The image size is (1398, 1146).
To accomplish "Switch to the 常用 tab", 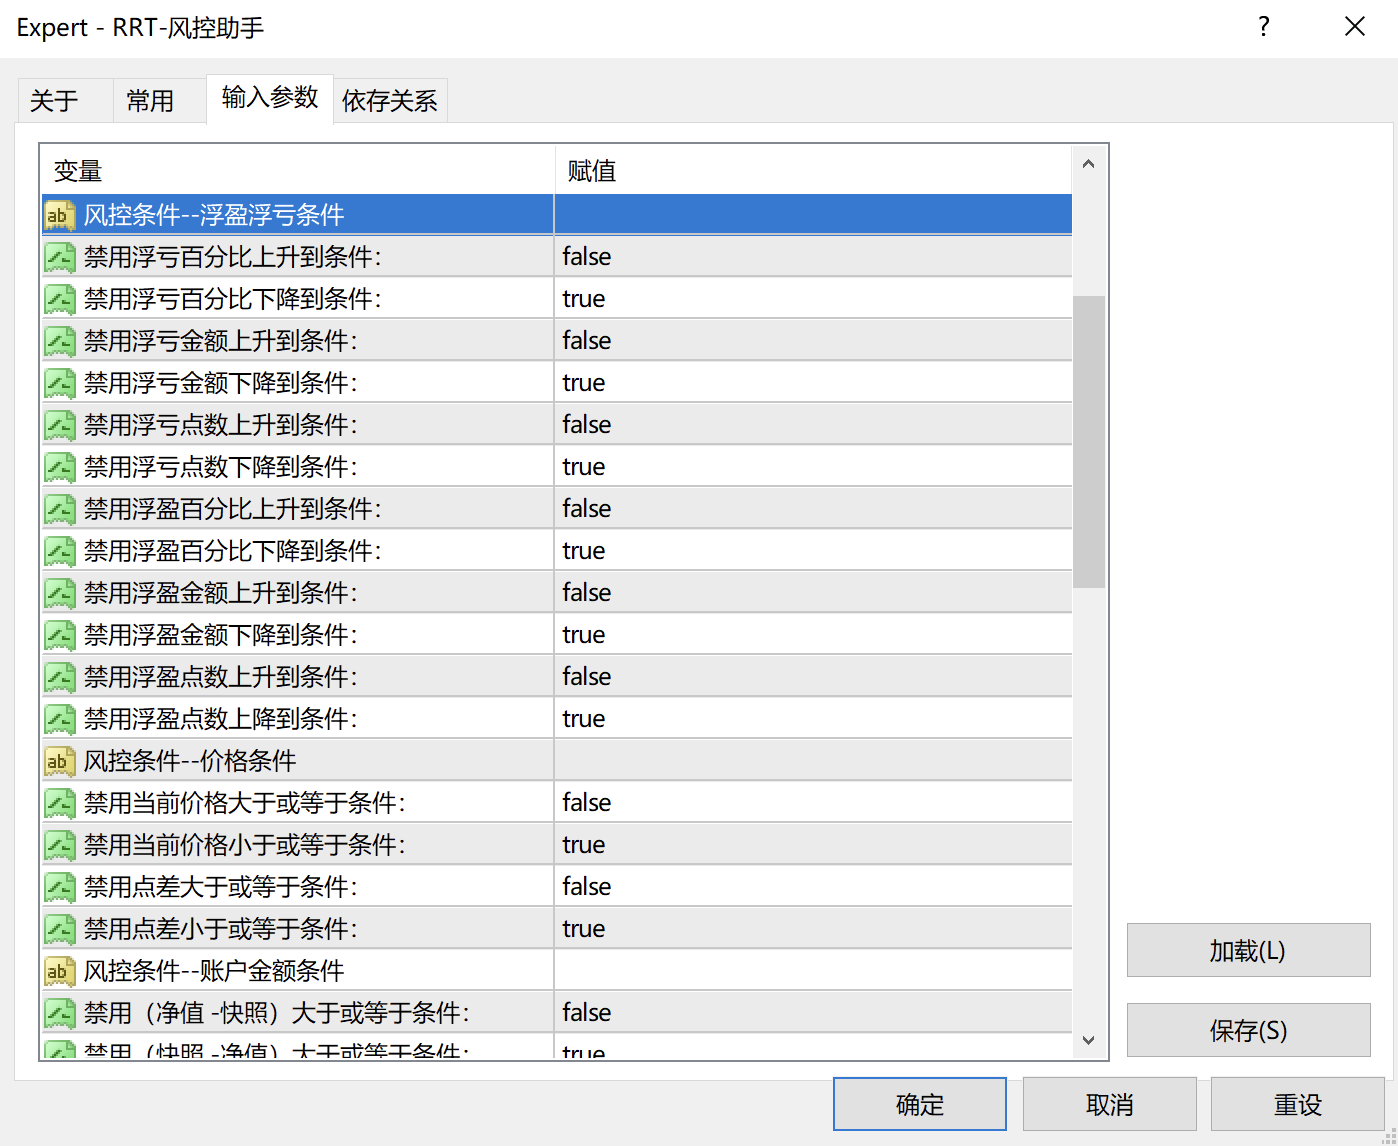I will [x=150, y=101].
